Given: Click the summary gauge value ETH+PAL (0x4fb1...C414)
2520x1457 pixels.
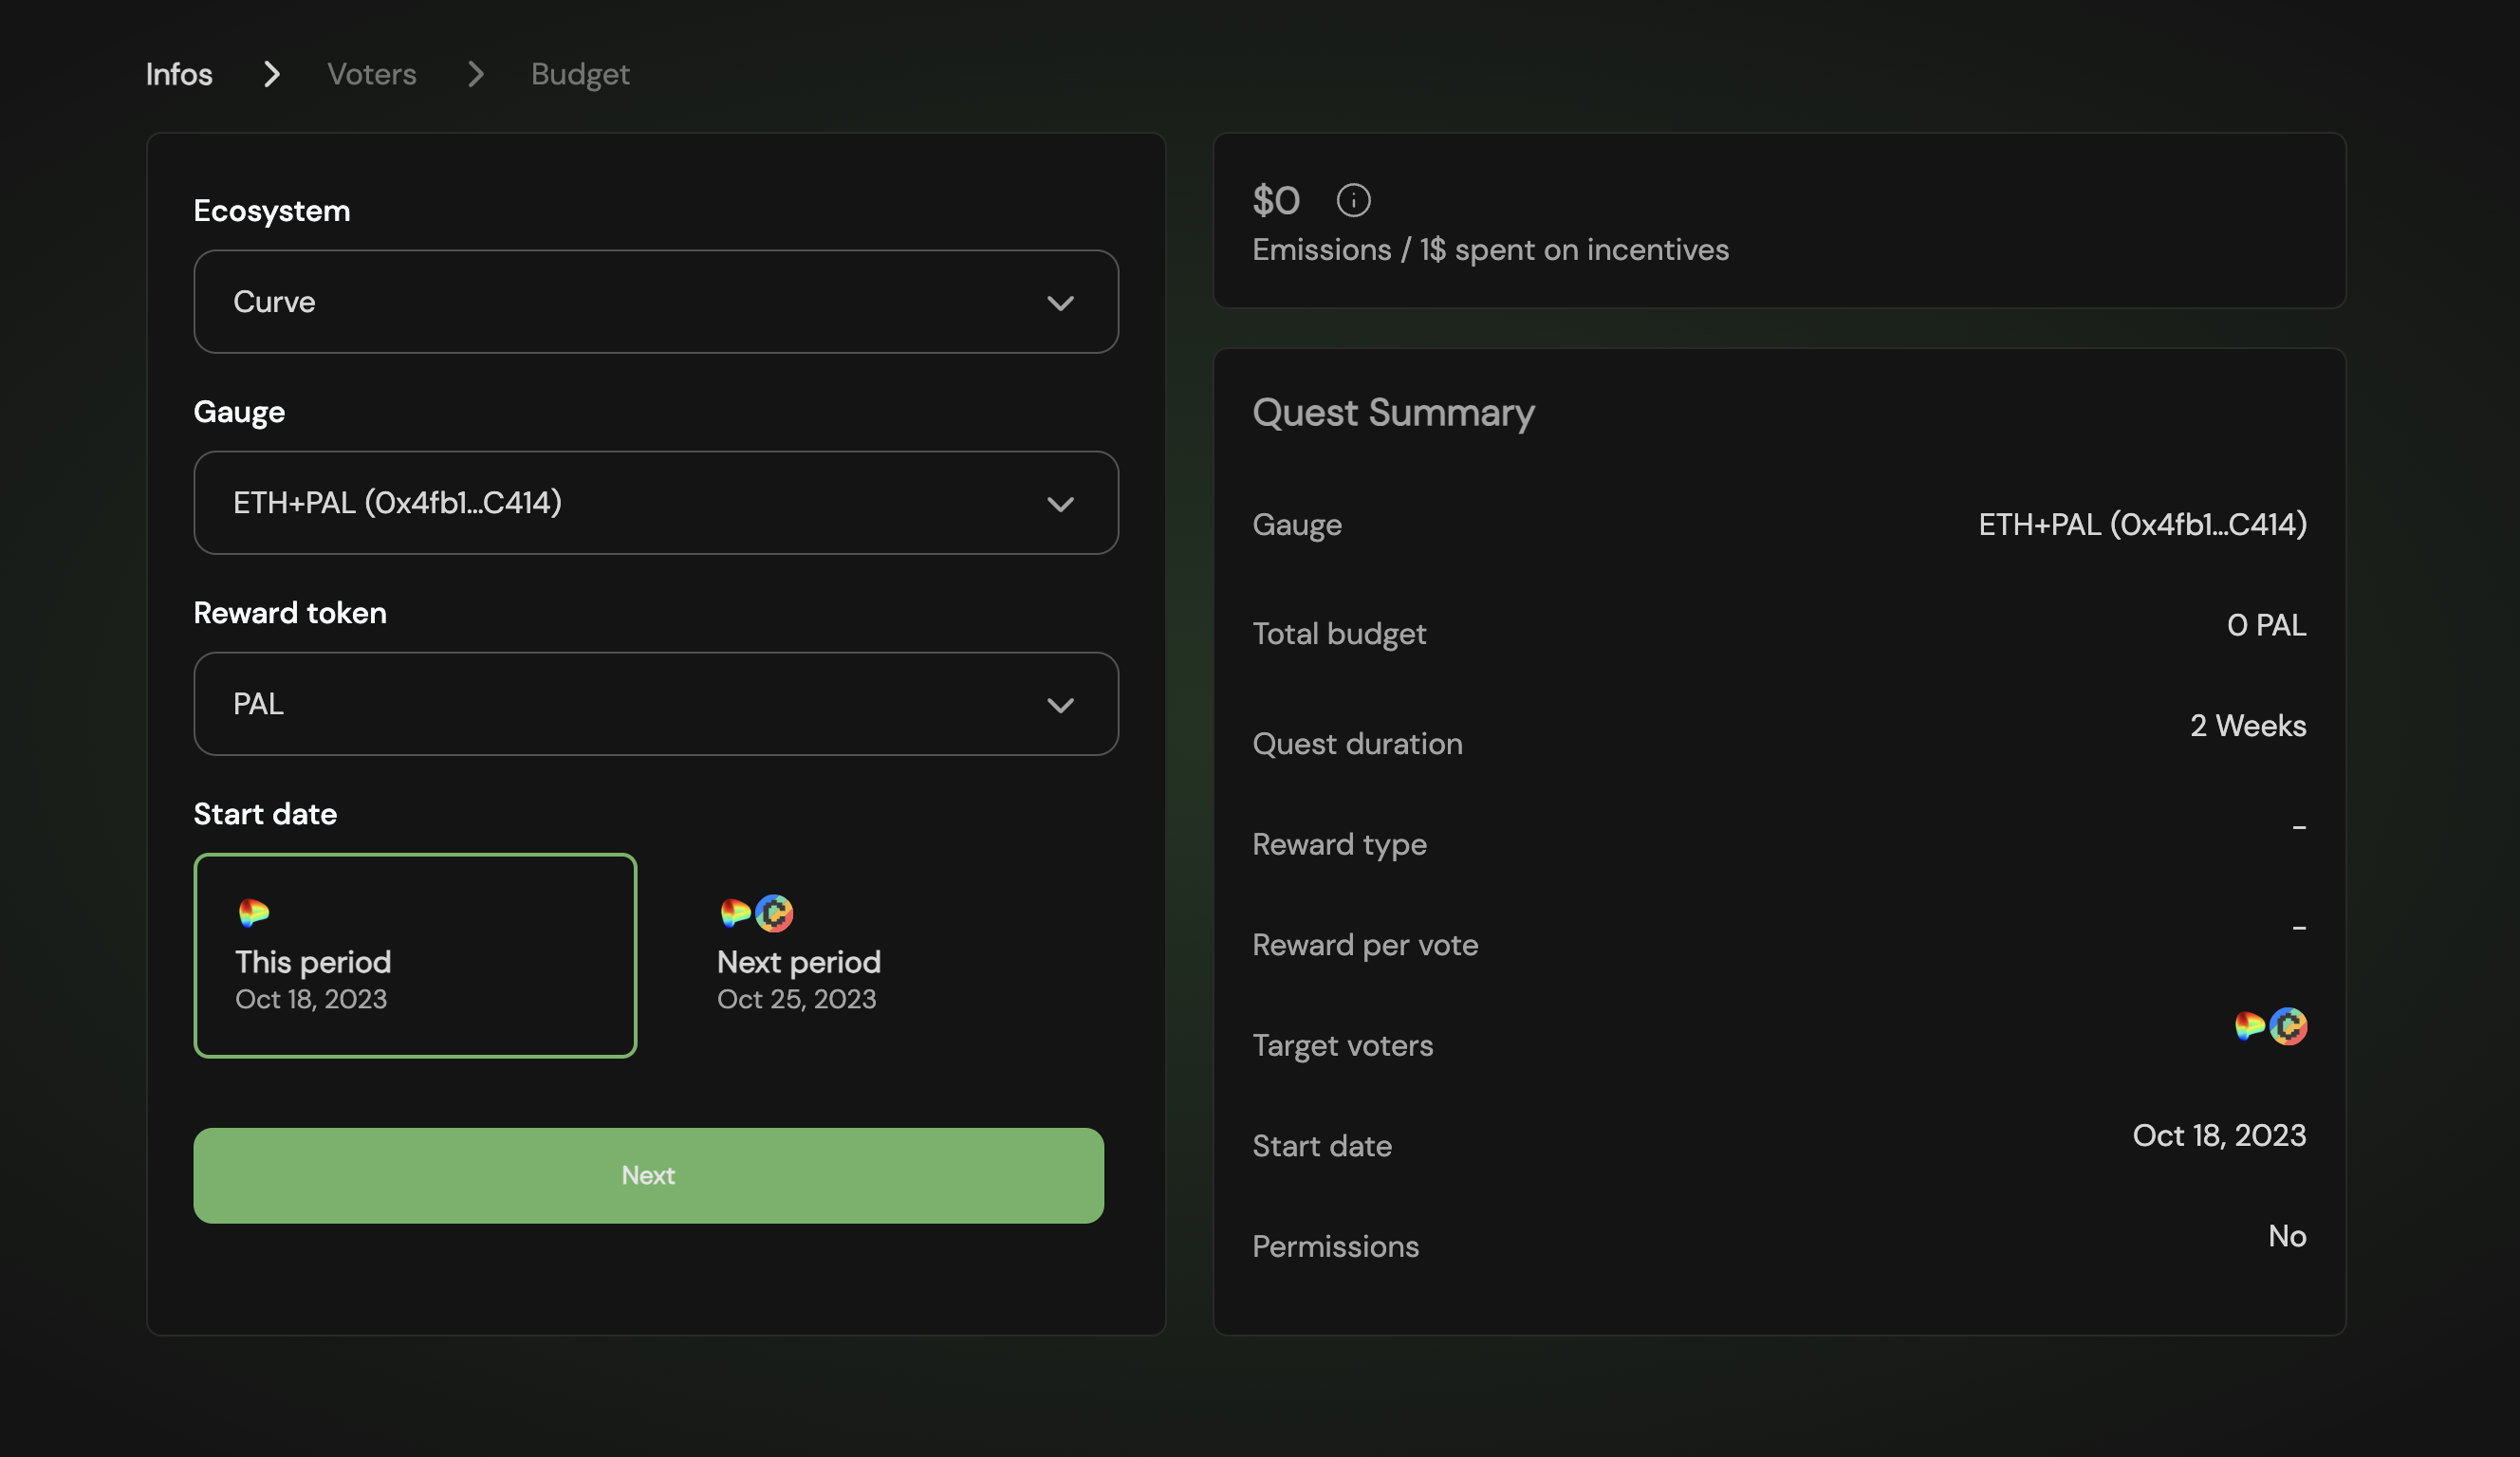Looking at the screenshot, I should 2142,524.
